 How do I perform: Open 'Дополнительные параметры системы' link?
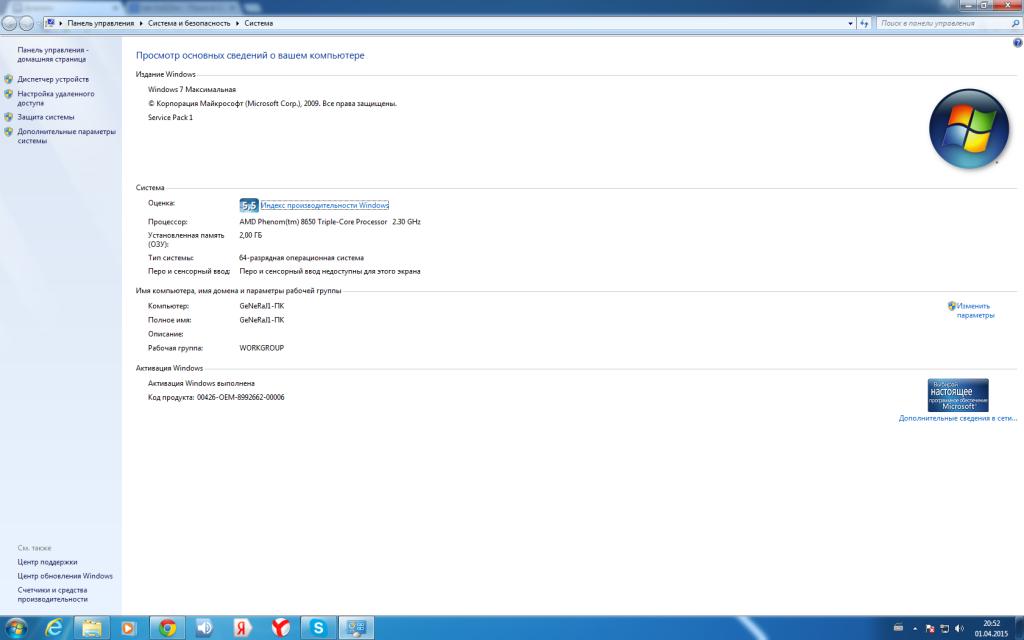[67, 136]
